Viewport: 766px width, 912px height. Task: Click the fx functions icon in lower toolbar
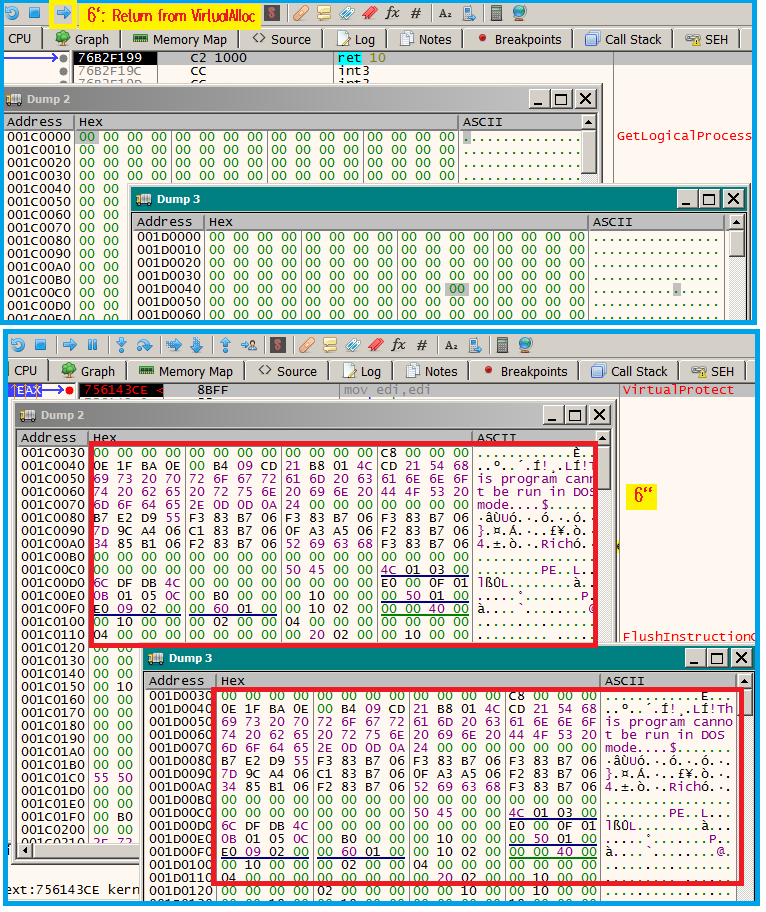coord(398,345)
